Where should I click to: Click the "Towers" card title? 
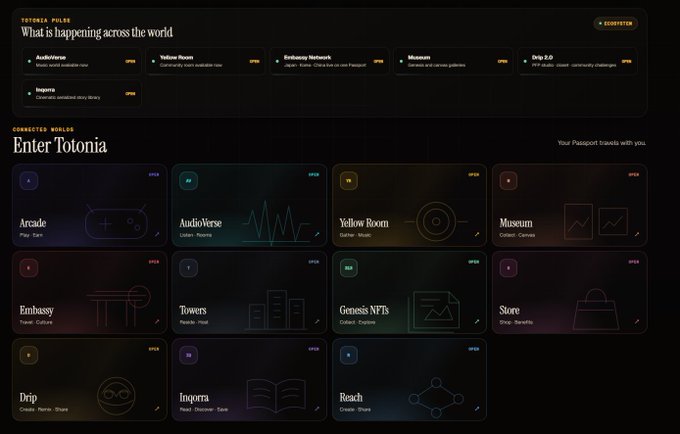pos(193,310)
